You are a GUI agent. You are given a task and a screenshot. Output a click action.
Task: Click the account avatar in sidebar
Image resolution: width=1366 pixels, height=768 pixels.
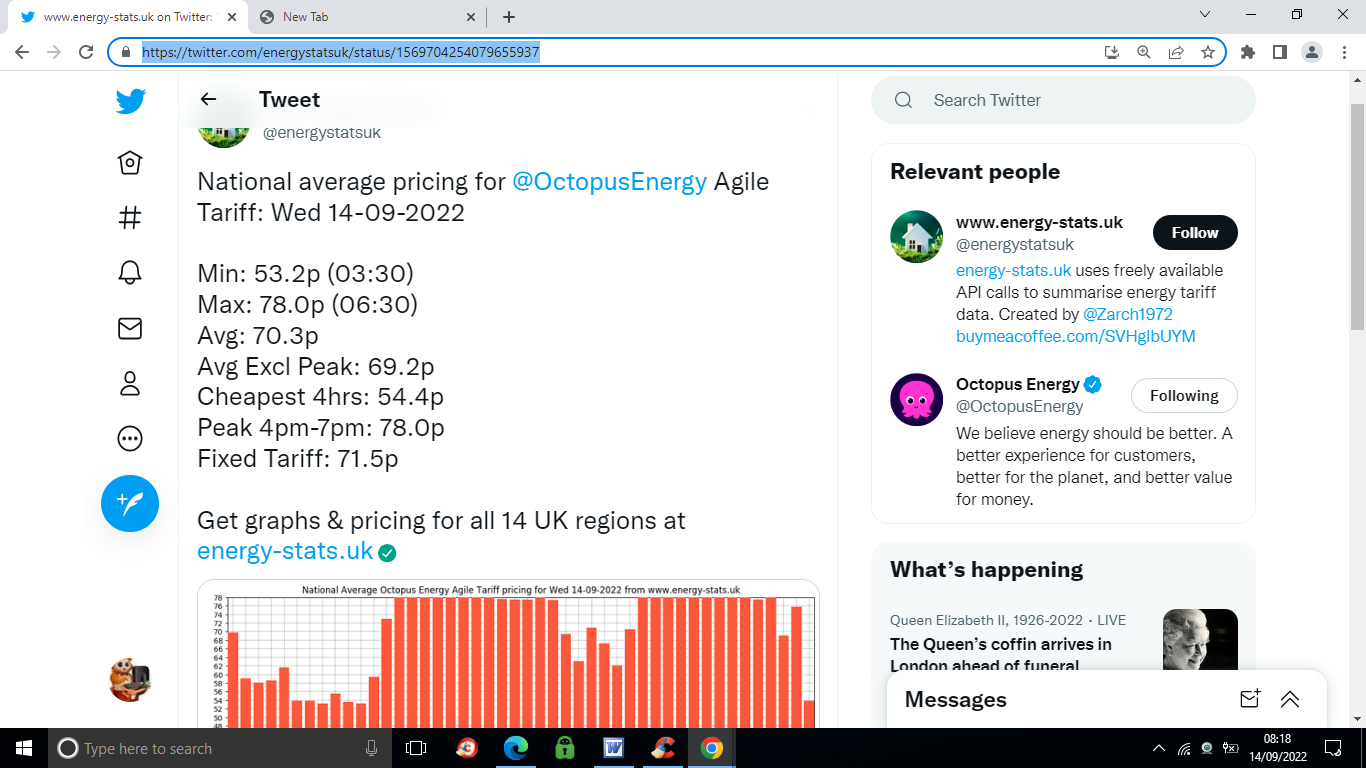click(x=130, y=680)
